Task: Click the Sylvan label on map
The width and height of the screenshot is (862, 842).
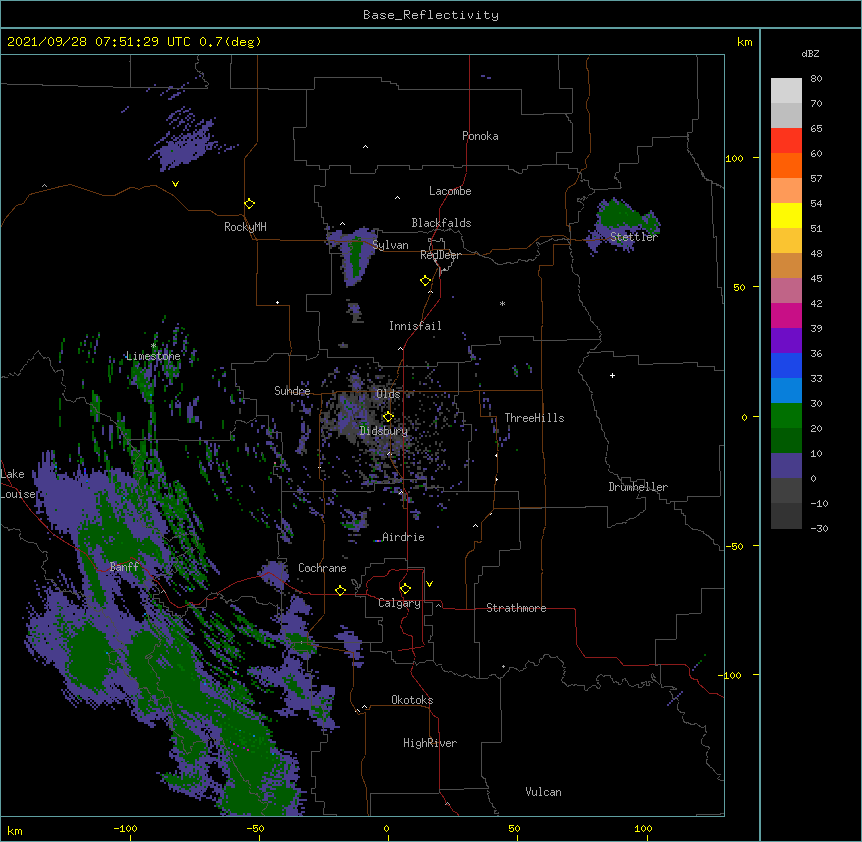Action: point(390,245)
